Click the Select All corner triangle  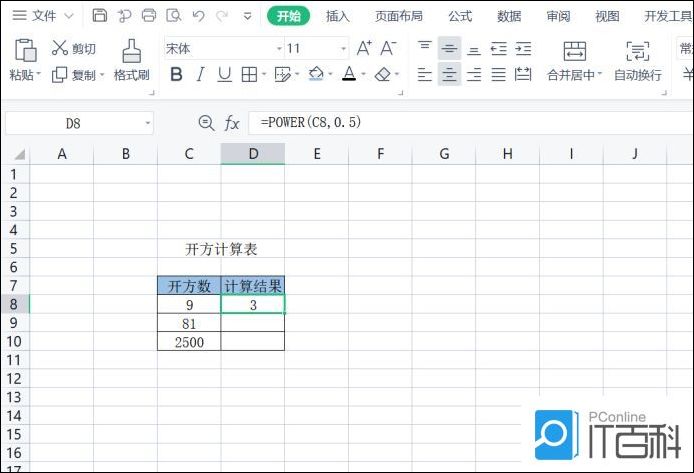19,154
